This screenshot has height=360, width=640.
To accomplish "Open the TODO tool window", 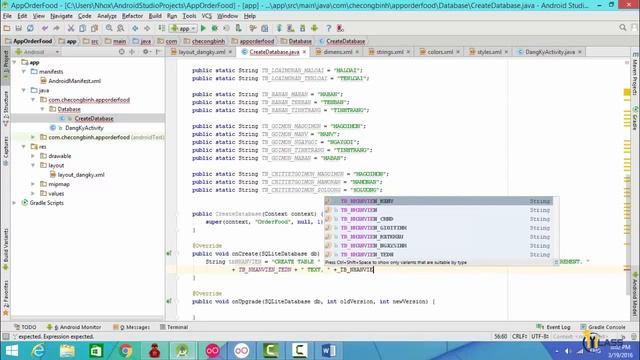I will [25, 327].
